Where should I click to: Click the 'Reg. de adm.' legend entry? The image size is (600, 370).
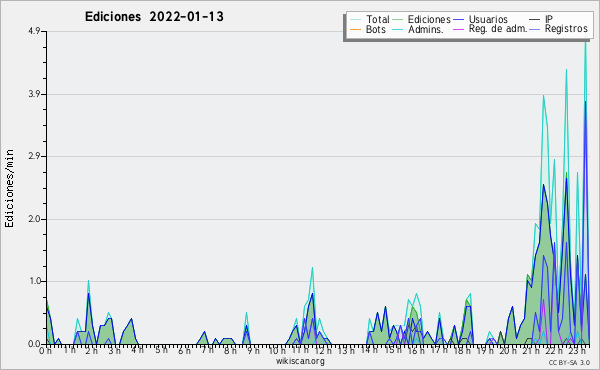(x=490, y=29)
